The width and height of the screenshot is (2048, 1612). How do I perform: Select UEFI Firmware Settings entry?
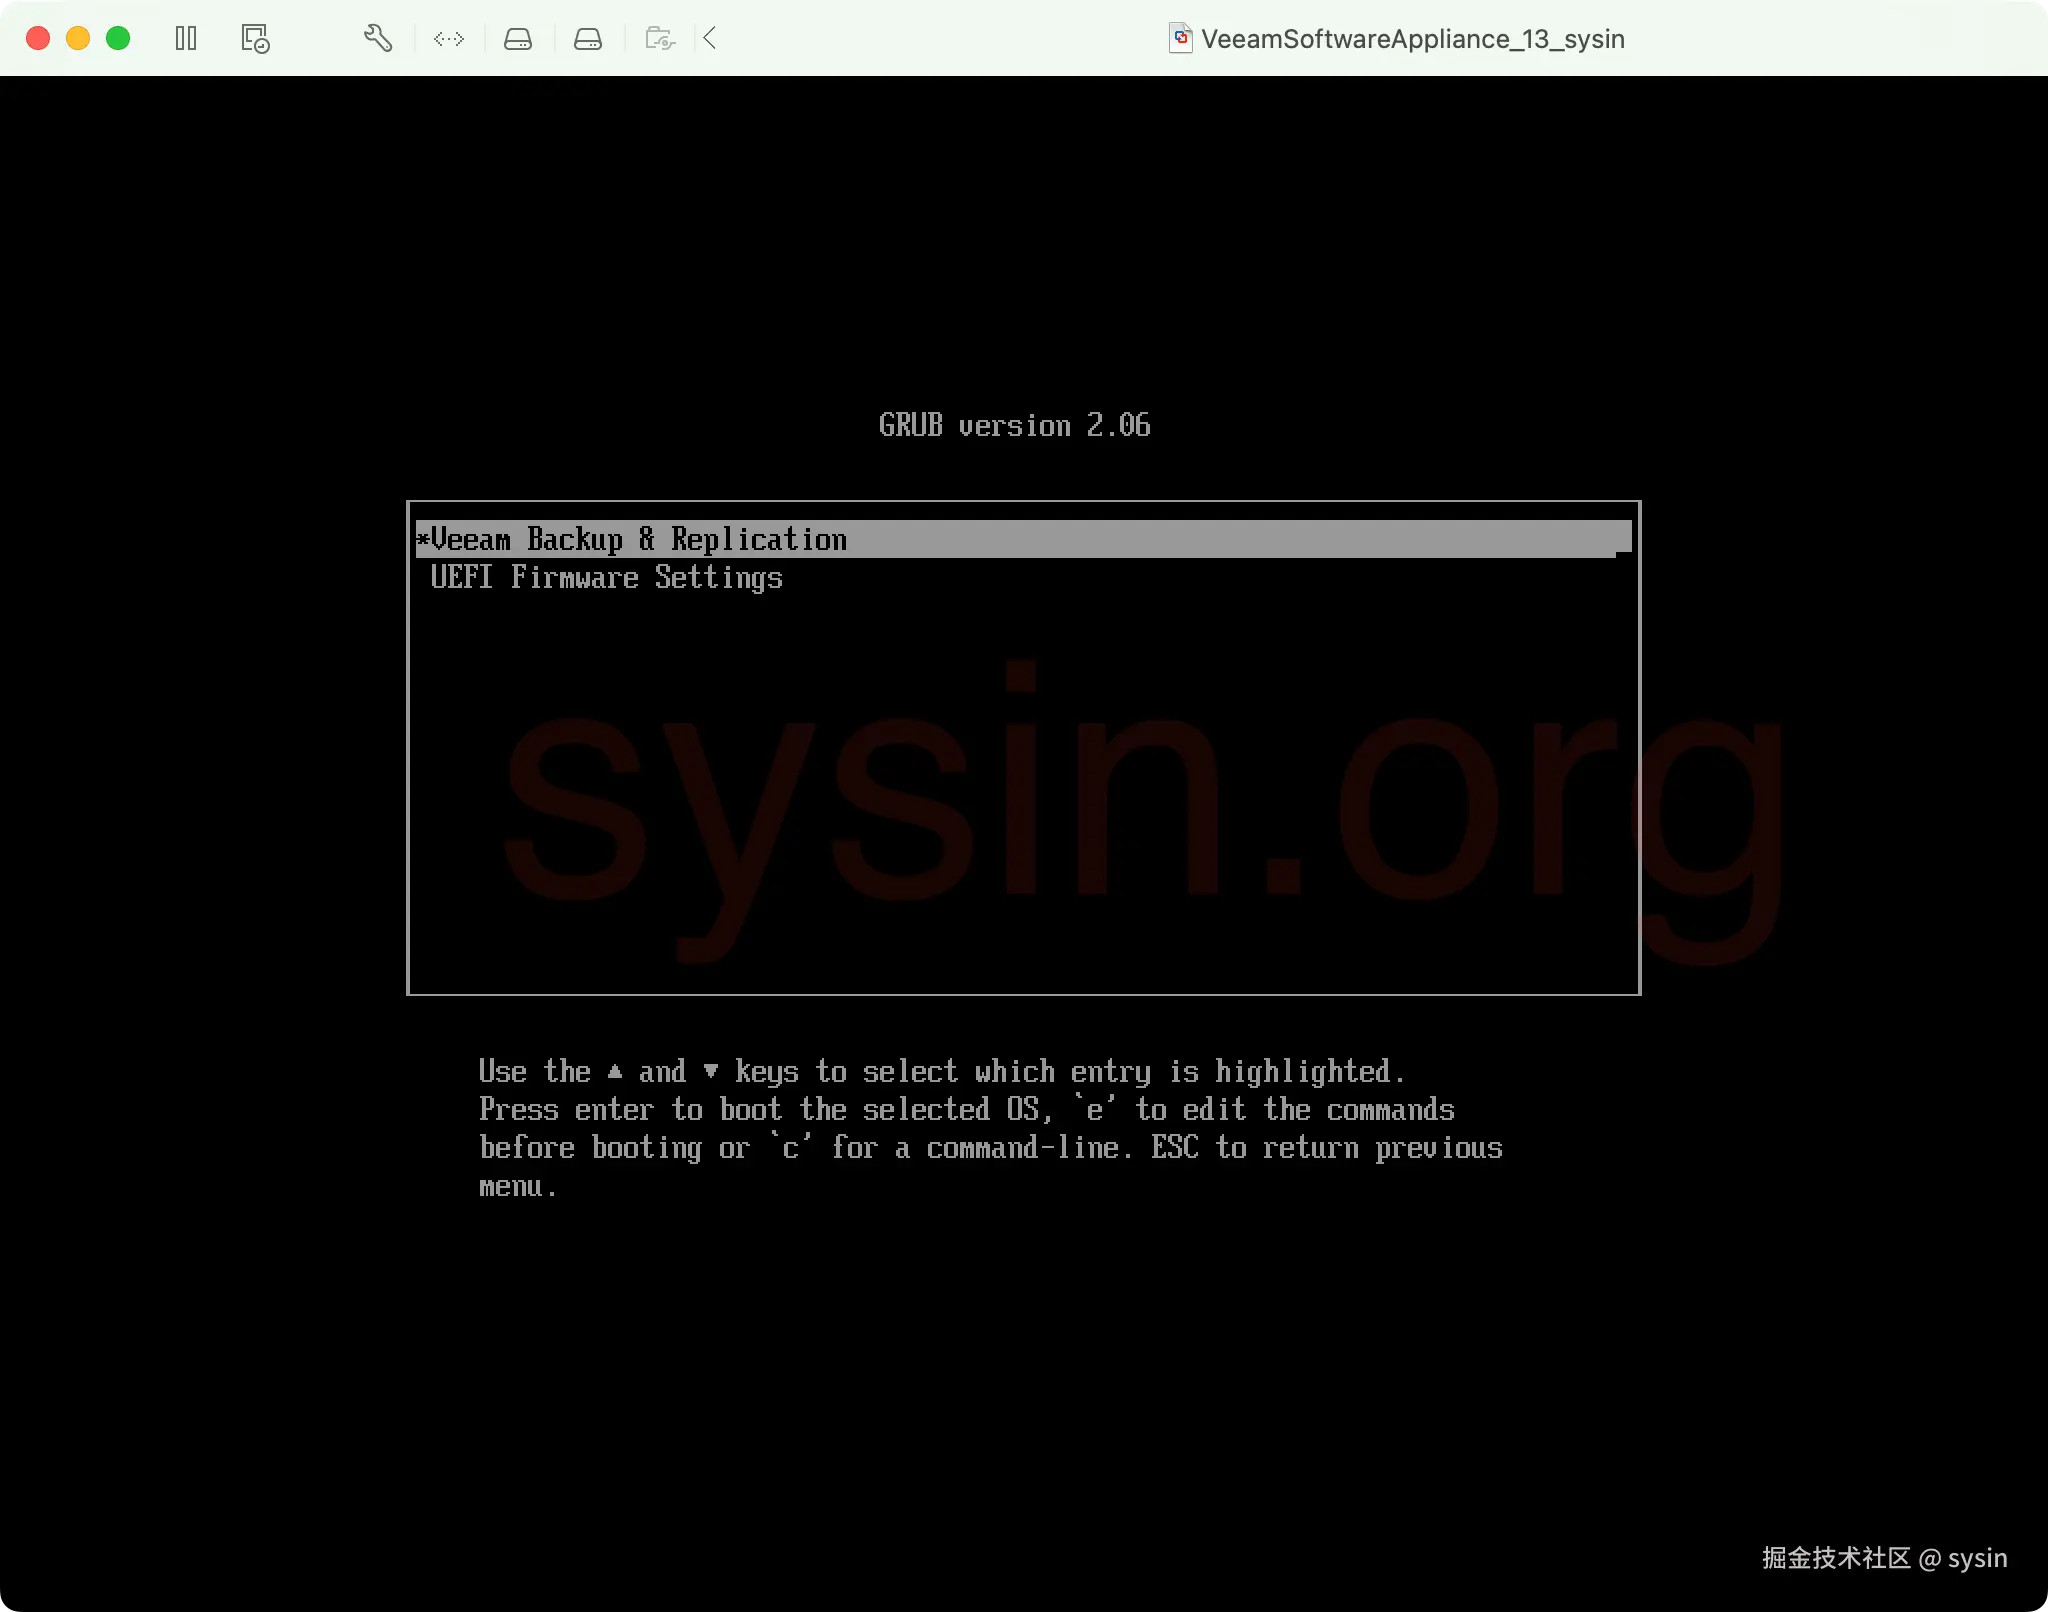(606, 578)
